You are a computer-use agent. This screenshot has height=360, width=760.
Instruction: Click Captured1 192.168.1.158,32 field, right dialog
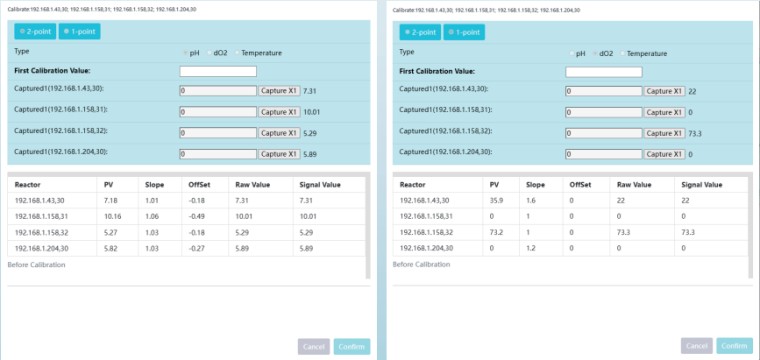coord(604,133)
